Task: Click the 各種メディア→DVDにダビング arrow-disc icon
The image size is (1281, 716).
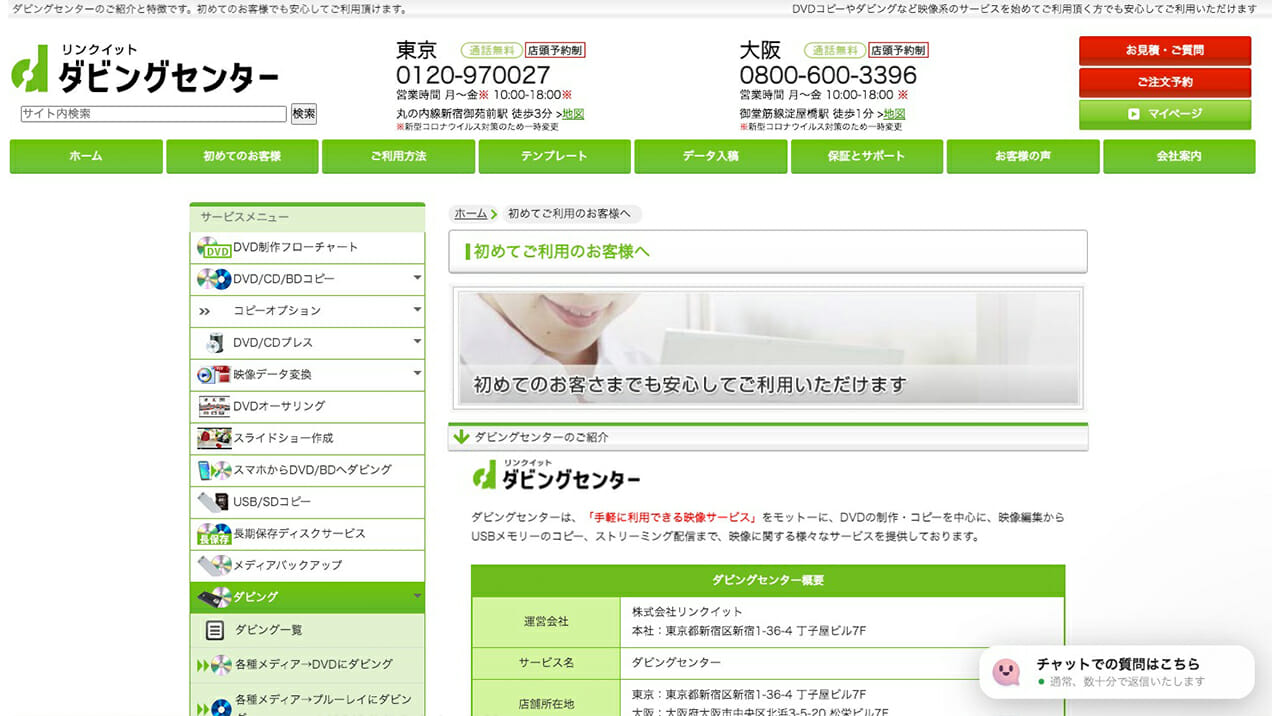Action: tap(213, 664)
